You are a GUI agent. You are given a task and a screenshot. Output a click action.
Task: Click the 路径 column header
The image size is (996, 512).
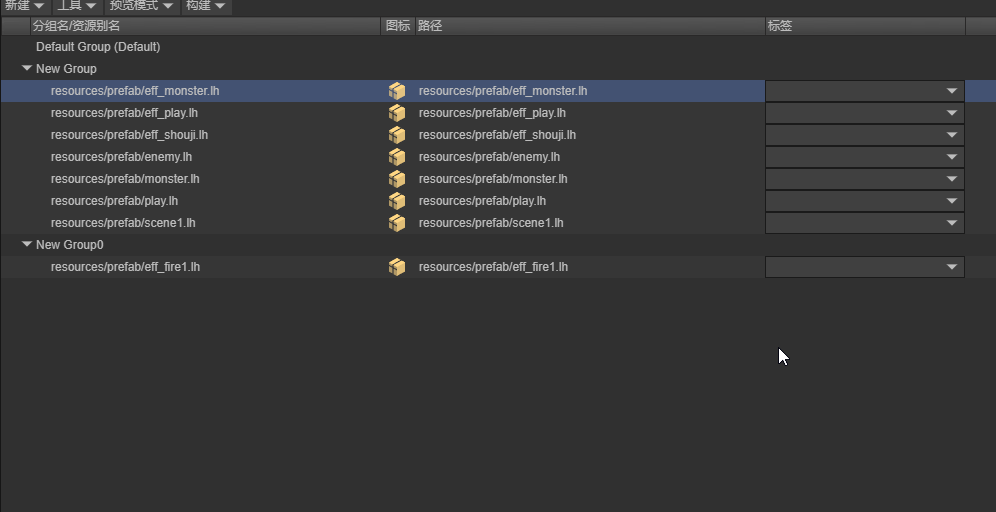coord(590,26)
